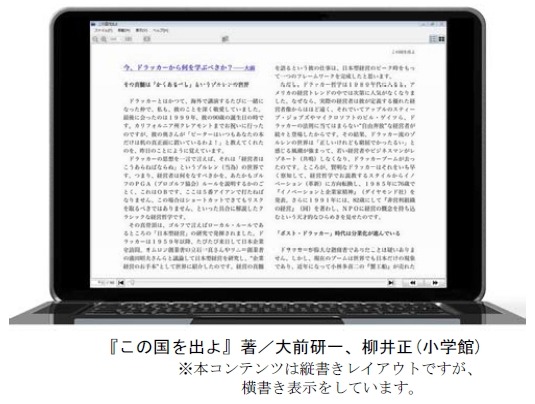Click the subheading その真髄は「かくあるべし」
This screenshot has width=535, height=404.
tap(186, 84)
